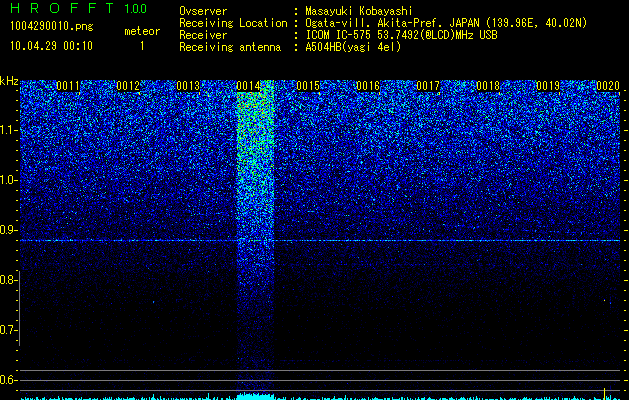This screenshot has height=400, width=629.
Task: Click the time marker 0018
Action: pyautogui.click(x=488, y=86)
